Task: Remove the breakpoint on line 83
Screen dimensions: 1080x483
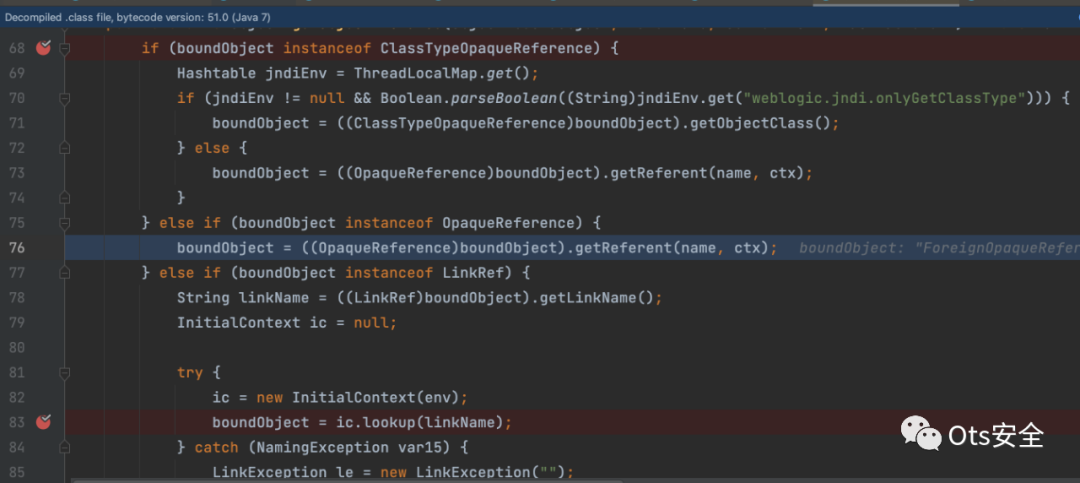Action: [x=43, y=422]
